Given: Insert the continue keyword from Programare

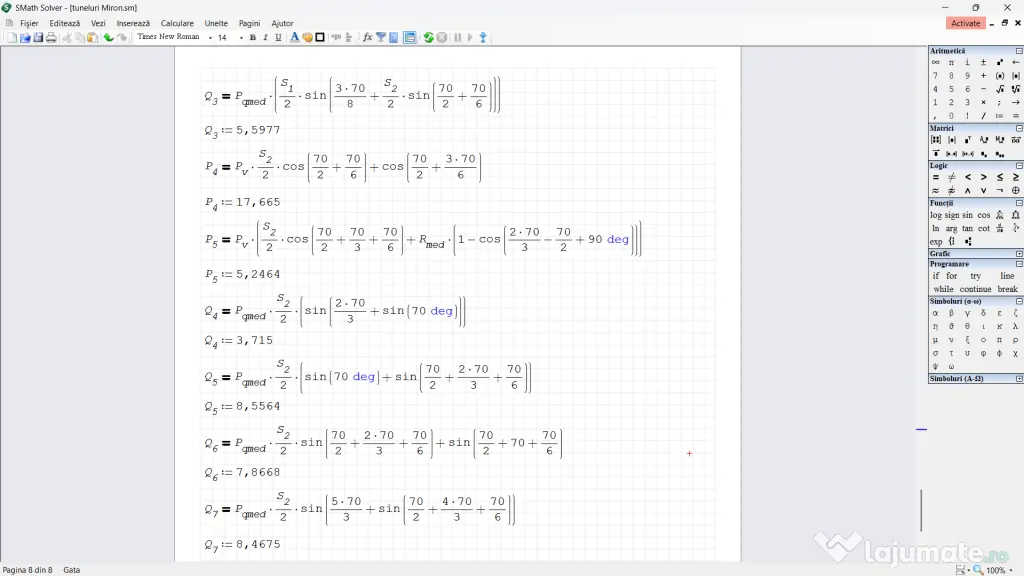Looking at the screenshot, I should point(976,289).
